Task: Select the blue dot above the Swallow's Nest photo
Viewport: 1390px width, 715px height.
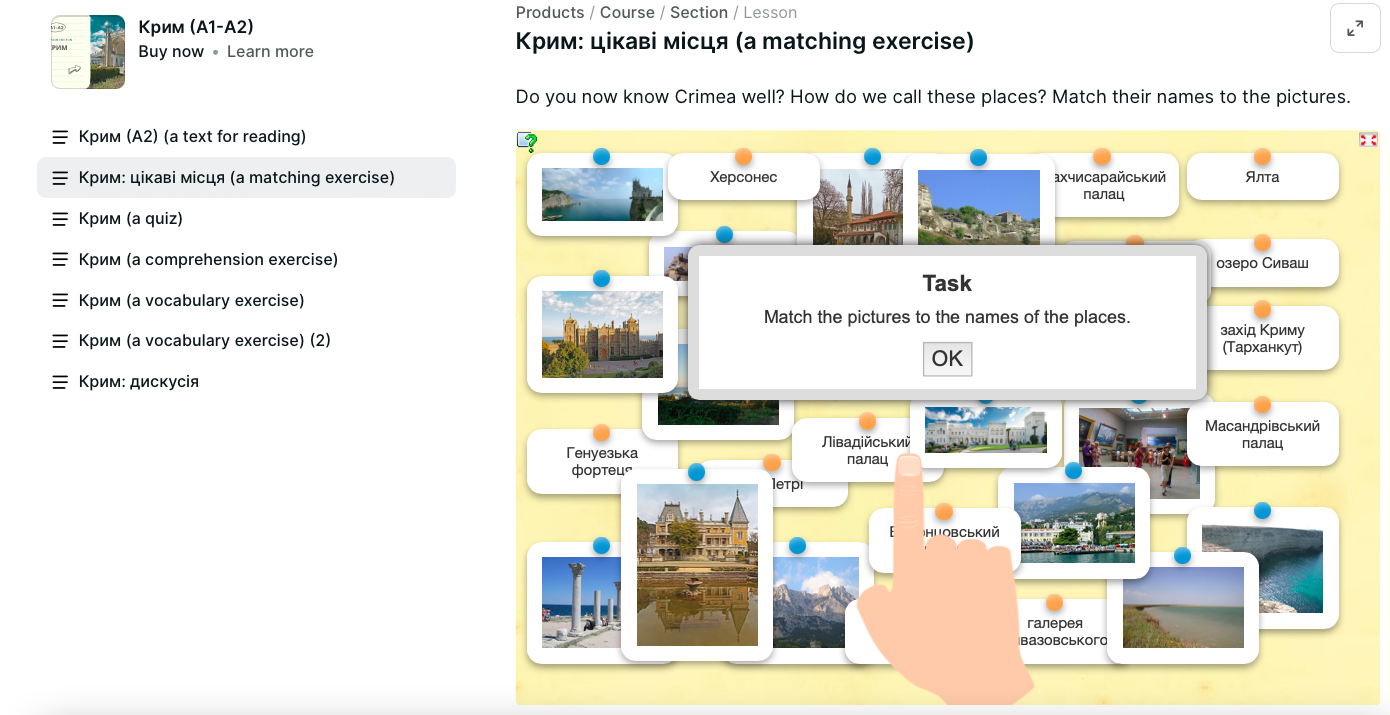Action: (601, 157)
